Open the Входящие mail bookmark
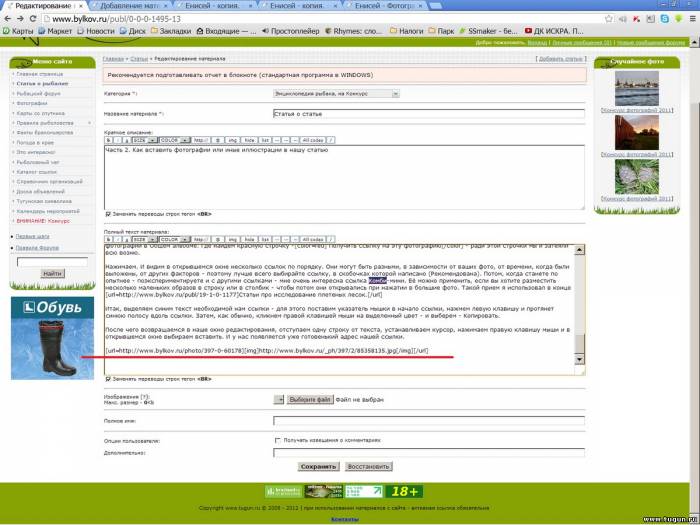The image size is (700, 525). [227, 31]
